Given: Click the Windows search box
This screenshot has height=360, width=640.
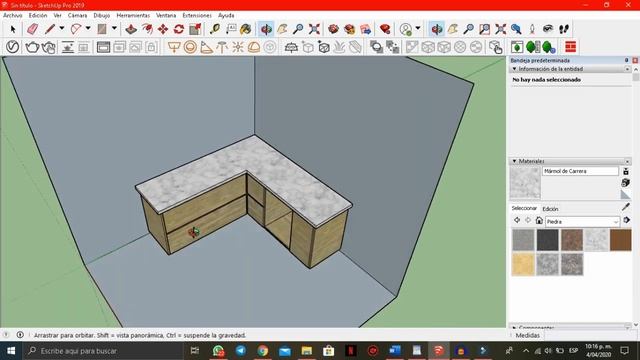Looking at the screenshot, I should coord(104,351).
